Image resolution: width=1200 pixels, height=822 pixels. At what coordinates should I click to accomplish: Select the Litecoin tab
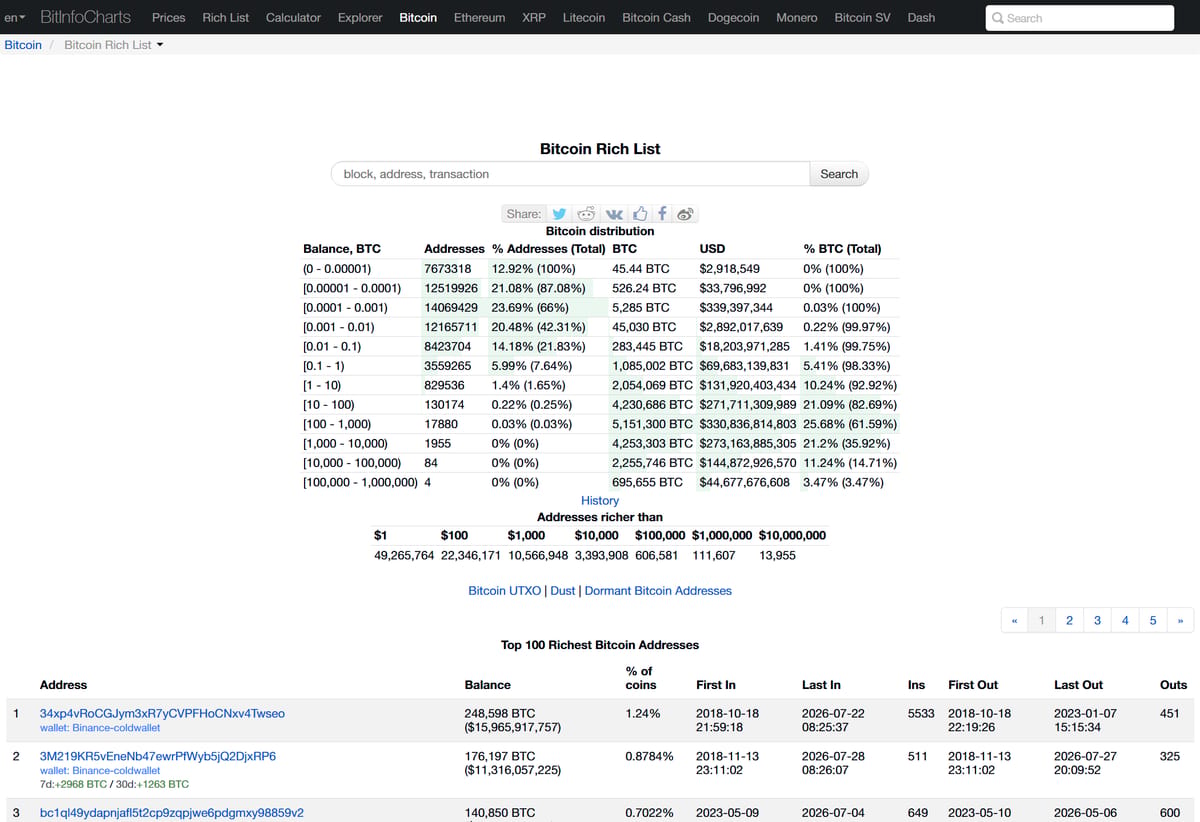tap(584, 18)
